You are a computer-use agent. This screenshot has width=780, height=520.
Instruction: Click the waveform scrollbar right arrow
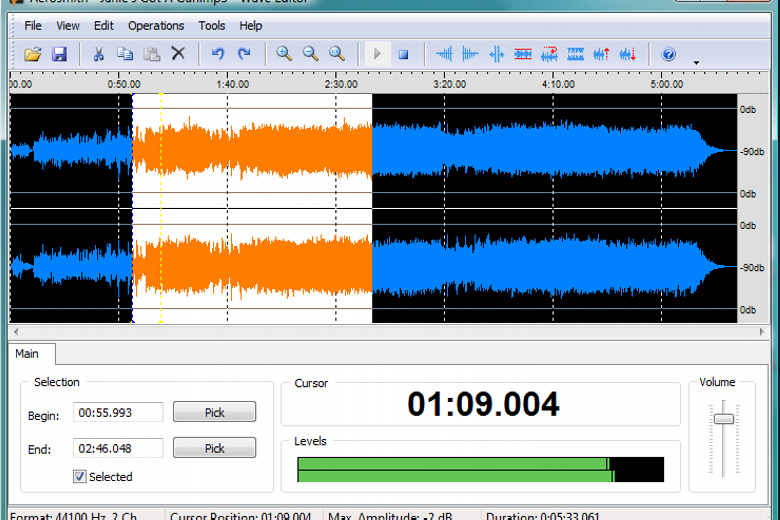pyautogui.click(x=762, y=331)
